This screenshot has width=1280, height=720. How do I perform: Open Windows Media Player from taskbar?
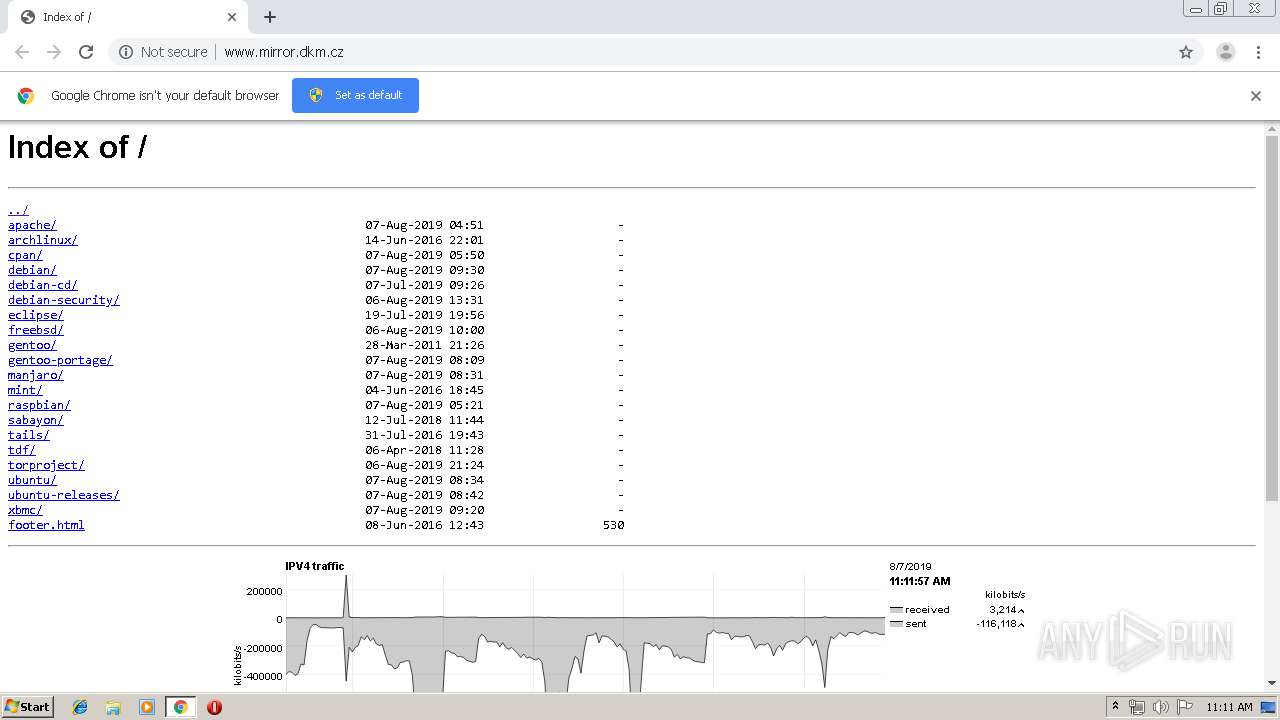[x=147, y=707]
